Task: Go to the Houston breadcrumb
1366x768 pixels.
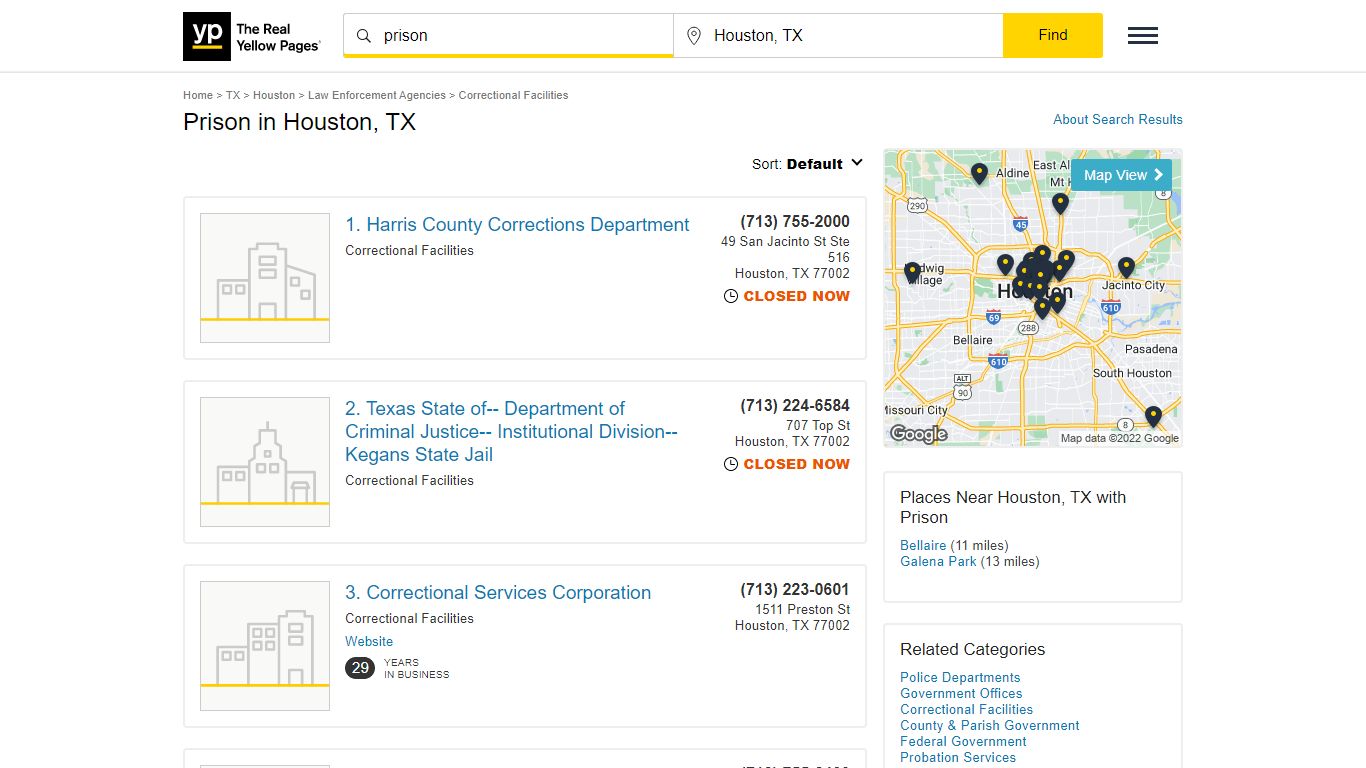Action: 274,95
